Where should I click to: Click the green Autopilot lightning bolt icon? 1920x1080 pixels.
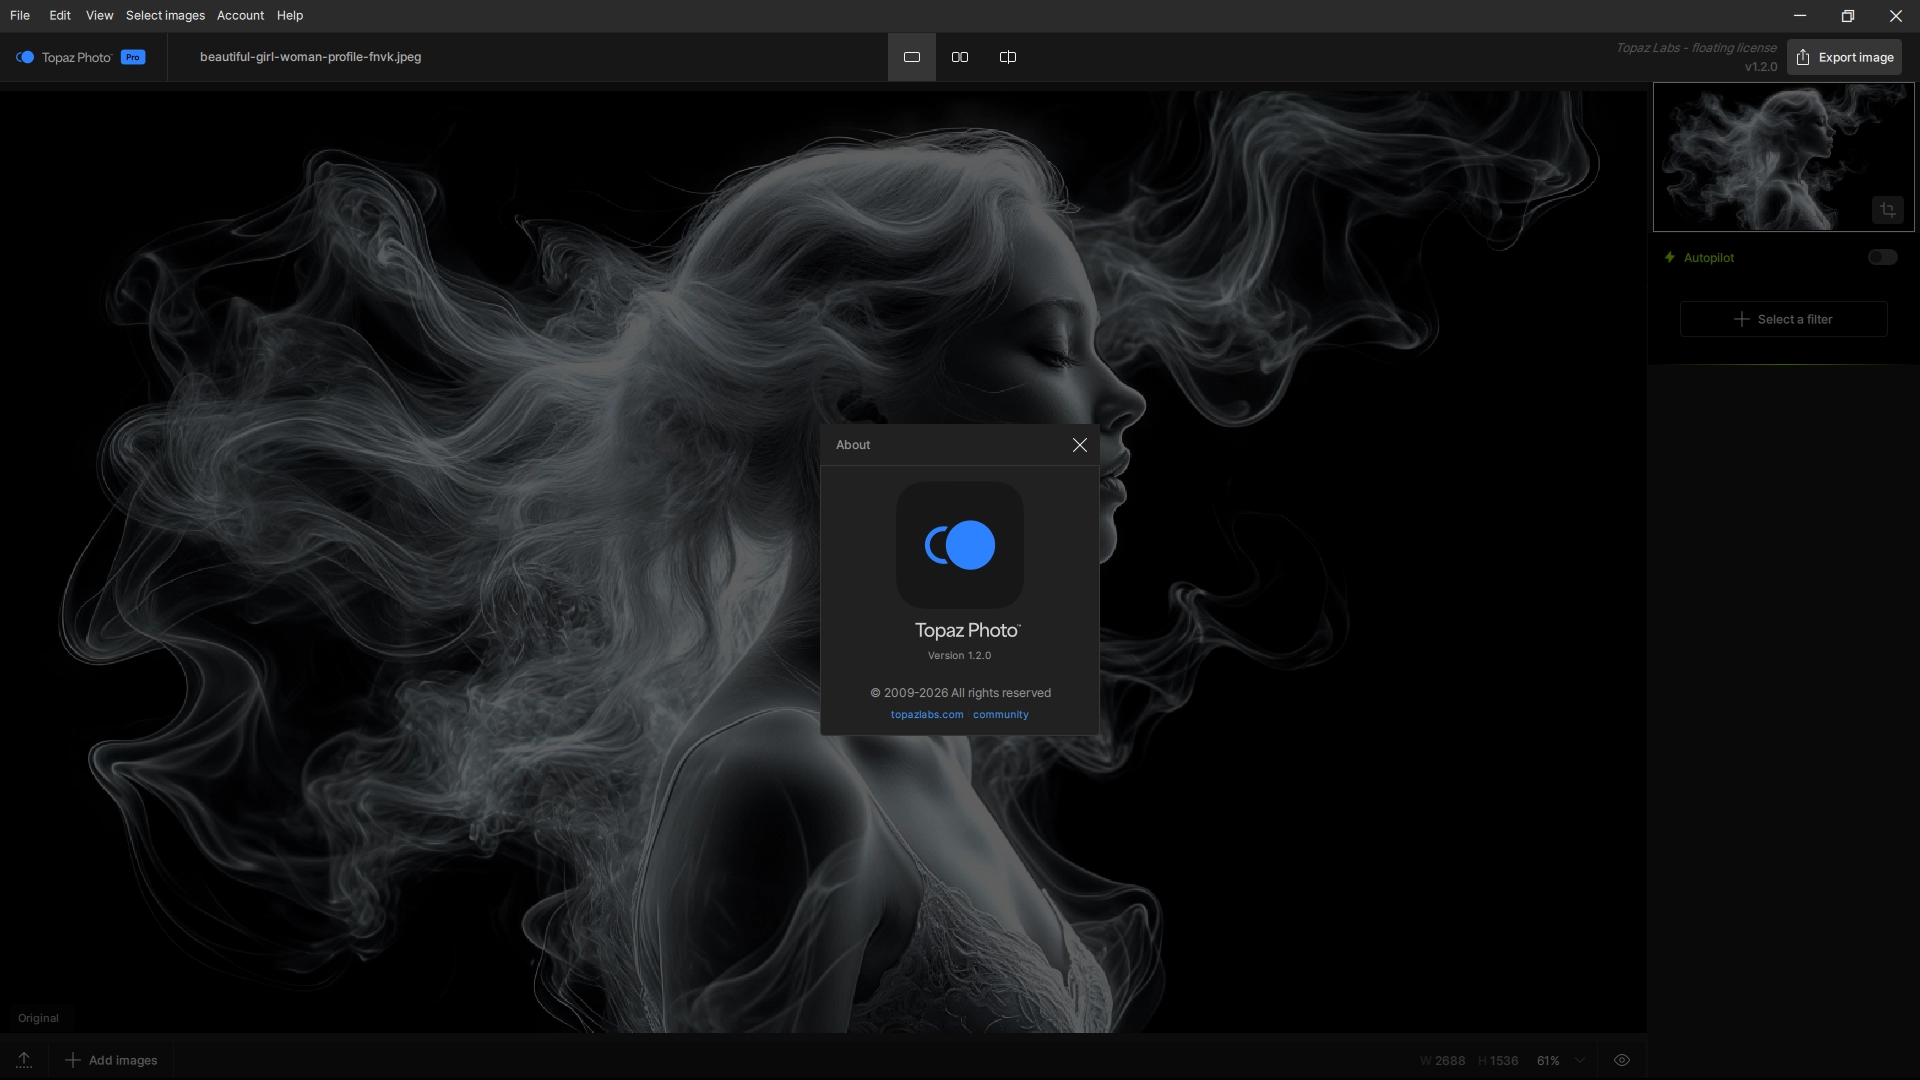pos(1669,257)
